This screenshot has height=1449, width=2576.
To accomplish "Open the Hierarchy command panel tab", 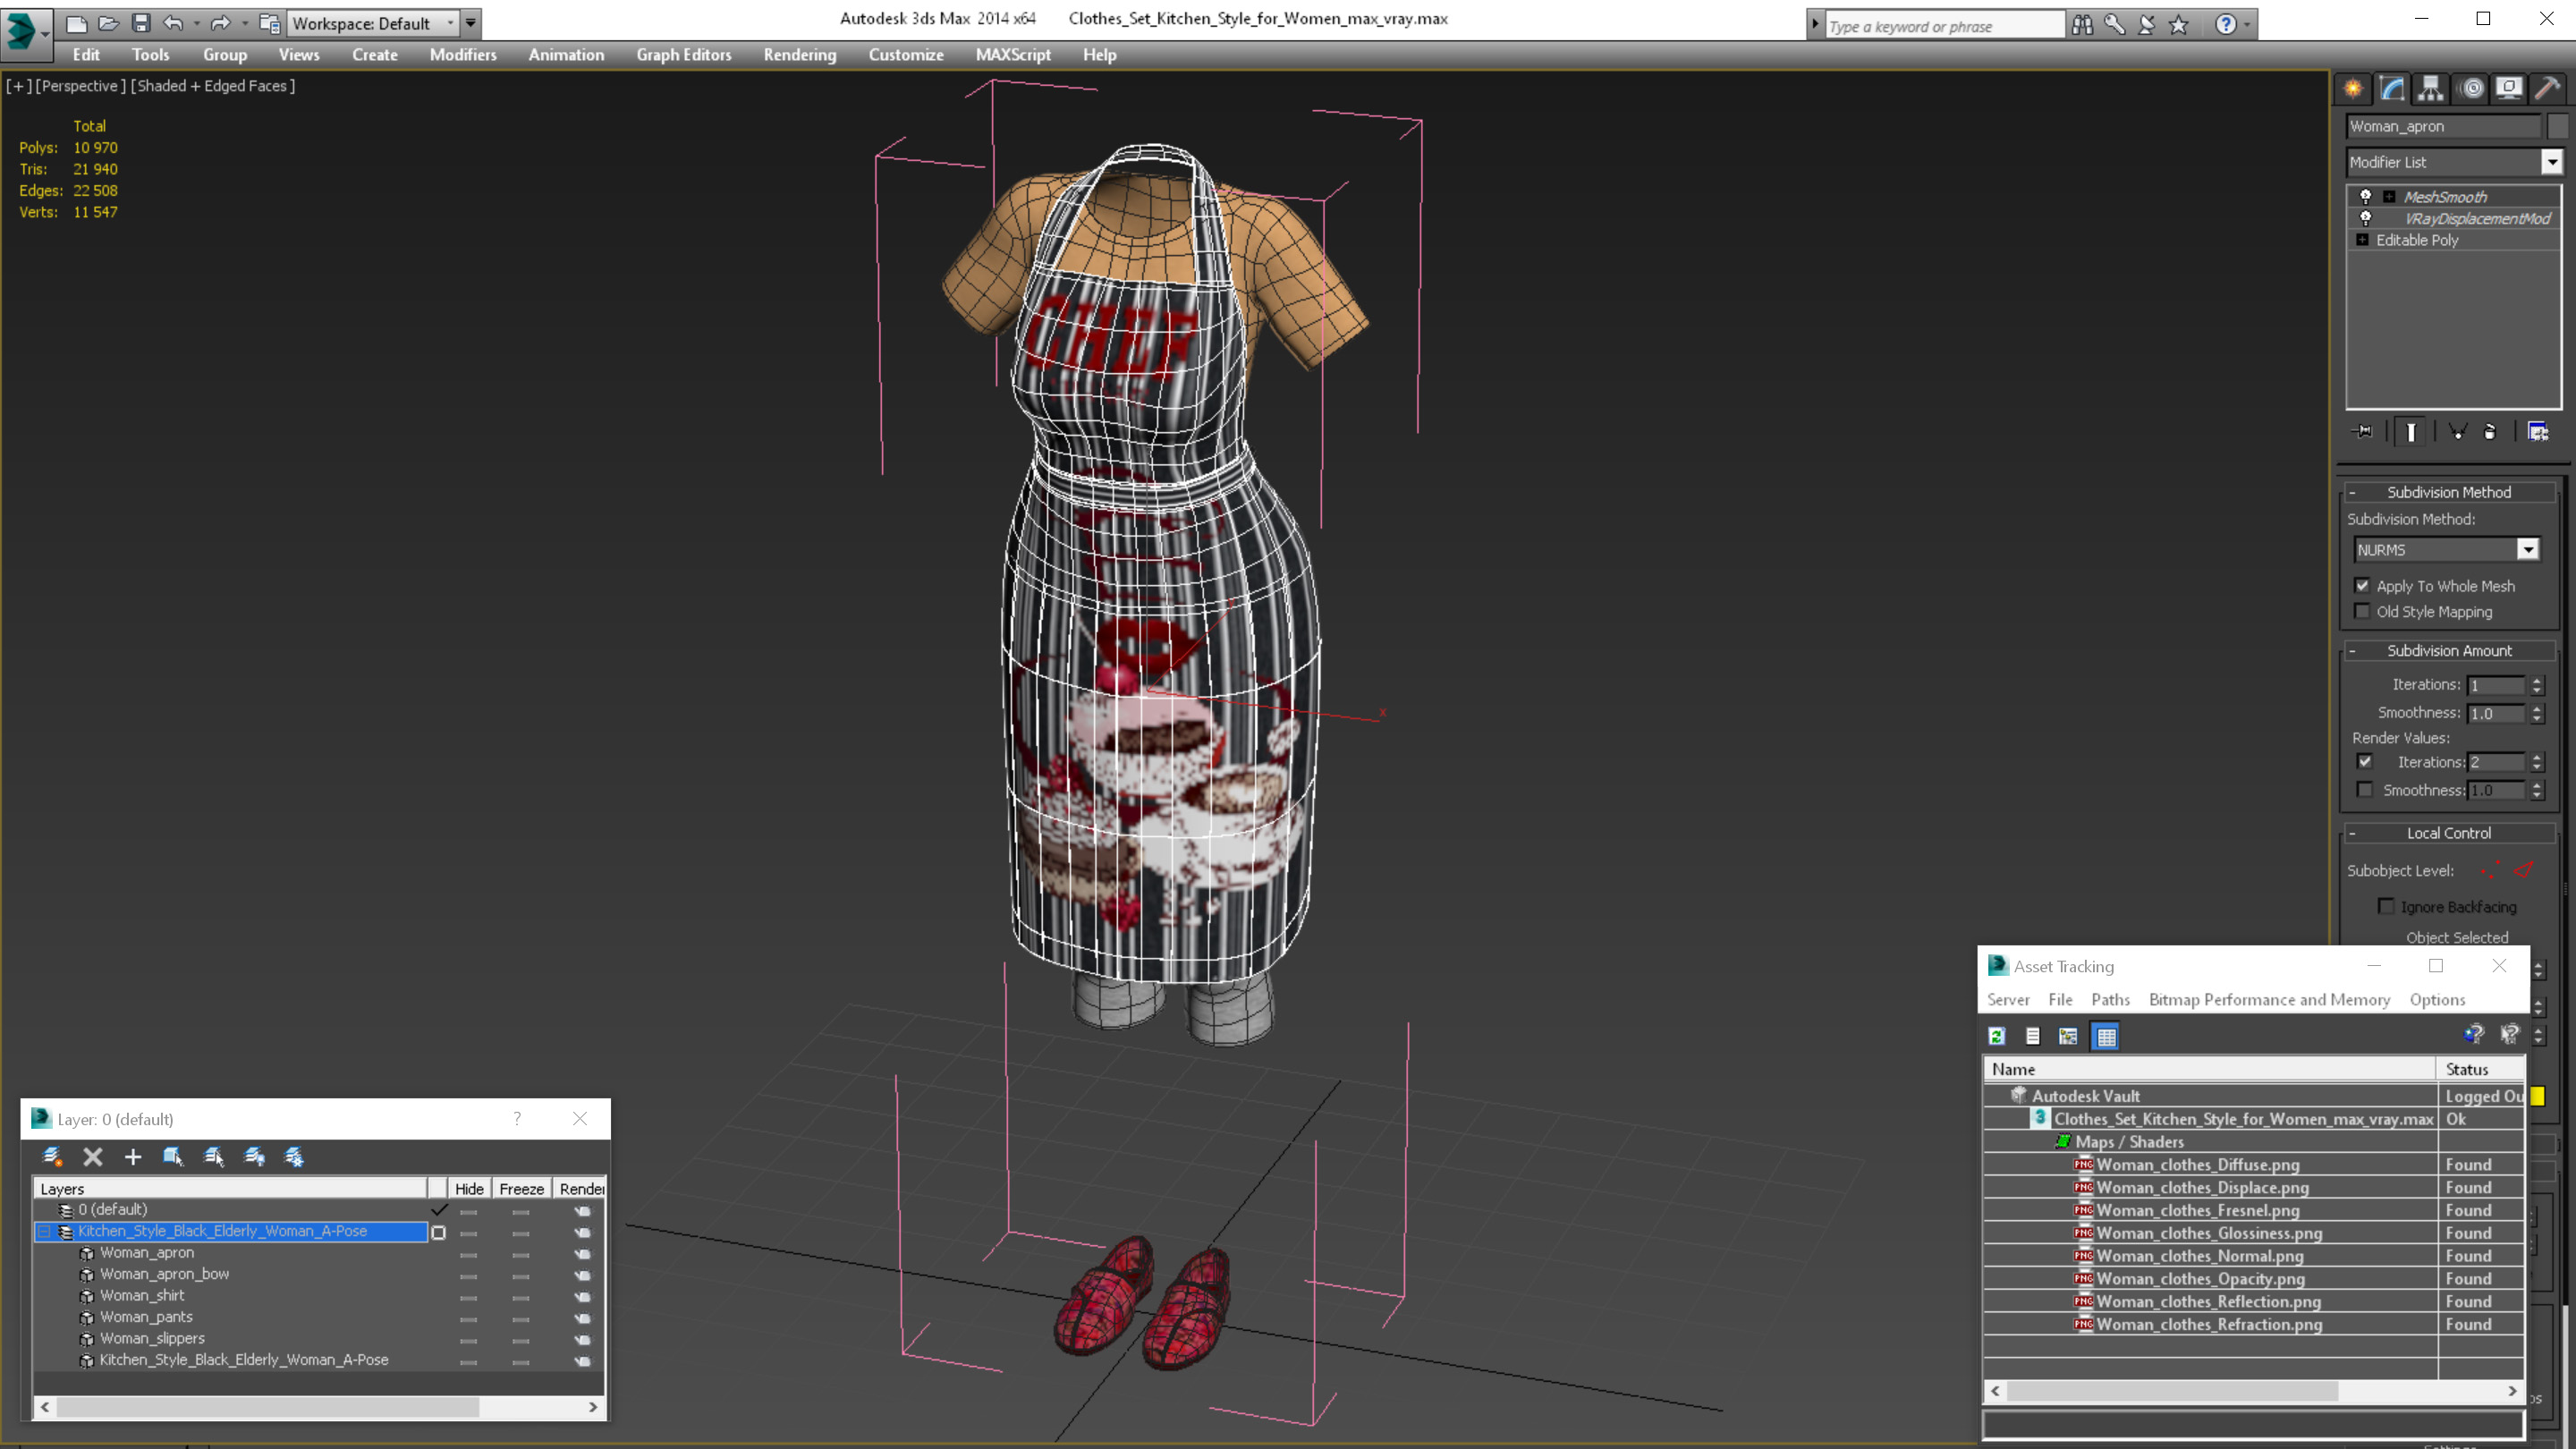I will tap(2431, 88).
